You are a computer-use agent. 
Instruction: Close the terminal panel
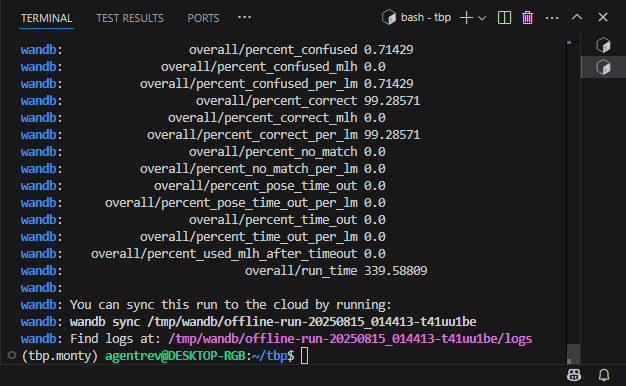click(603, 17)
